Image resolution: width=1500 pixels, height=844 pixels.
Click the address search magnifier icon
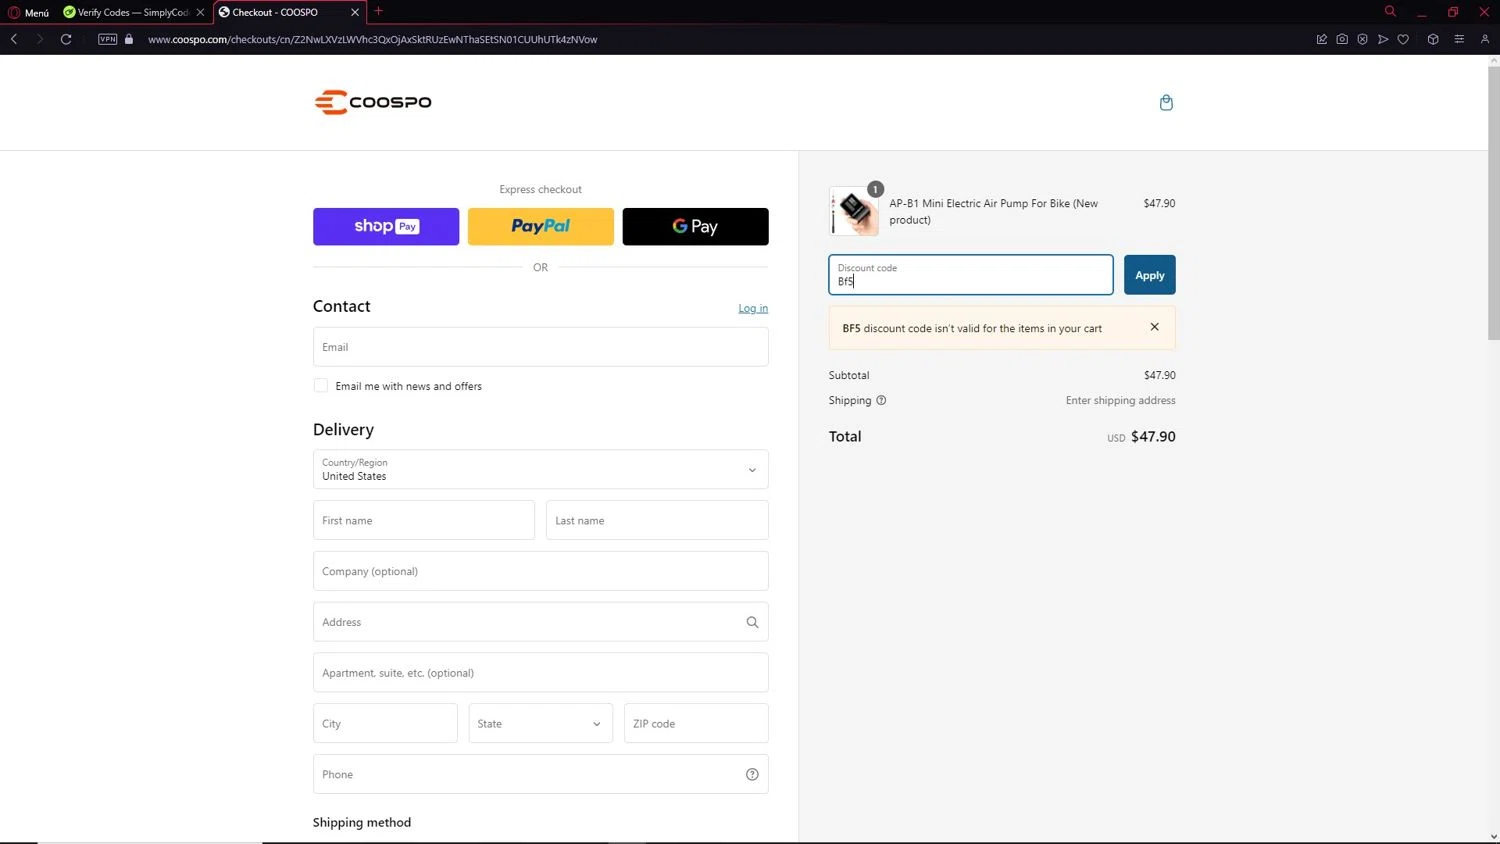pos(752,622)
